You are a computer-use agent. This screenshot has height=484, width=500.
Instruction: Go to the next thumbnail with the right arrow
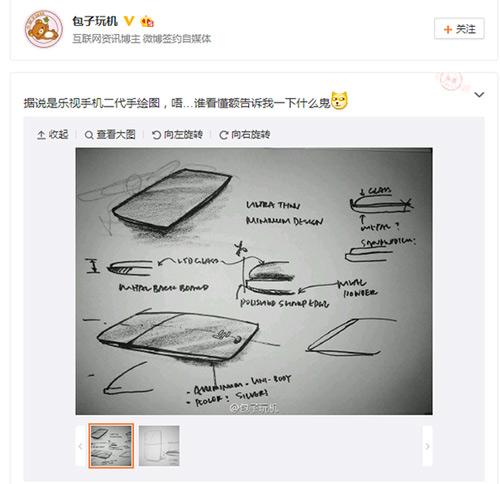(x=428, y=446)
